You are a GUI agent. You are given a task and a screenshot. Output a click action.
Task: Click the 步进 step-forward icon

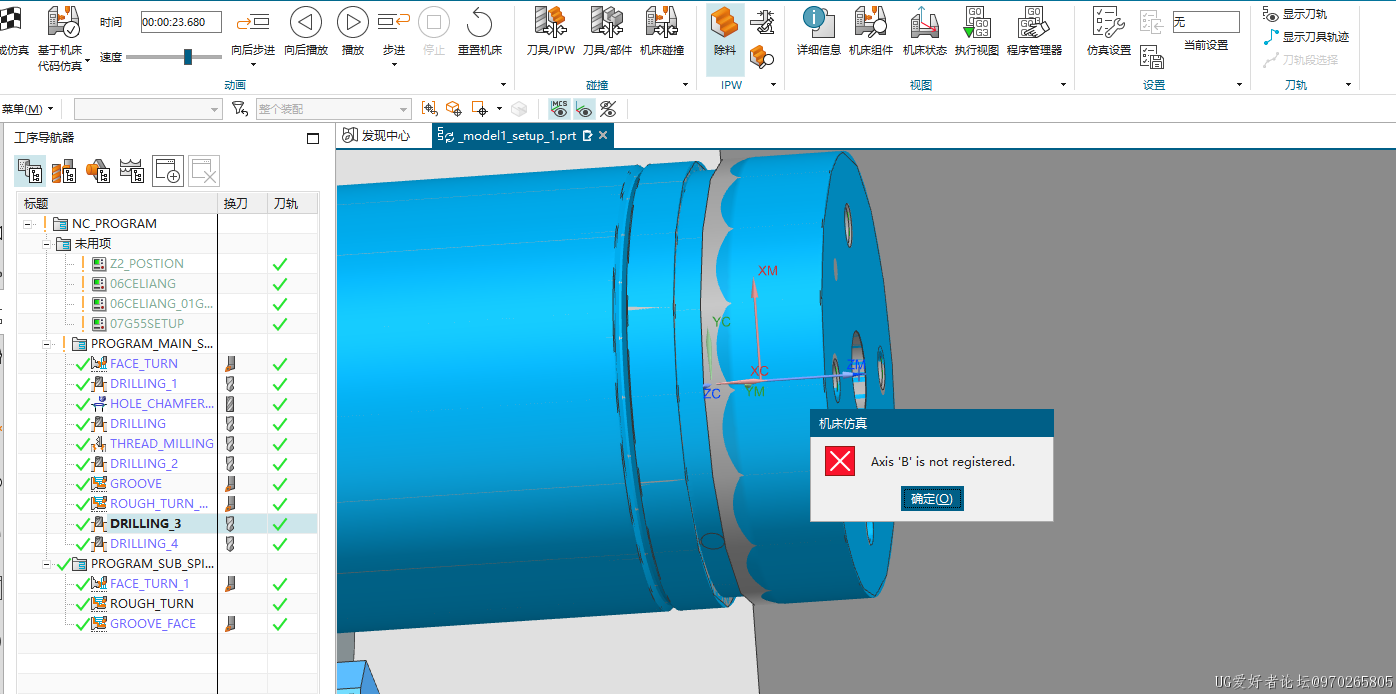(394, 22)
